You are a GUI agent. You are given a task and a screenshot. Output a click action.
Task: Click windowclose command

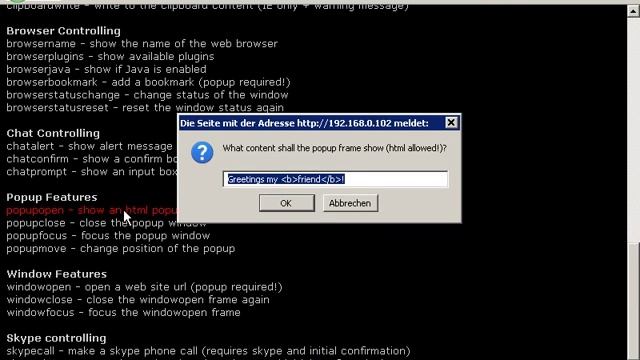pos(138,300)
